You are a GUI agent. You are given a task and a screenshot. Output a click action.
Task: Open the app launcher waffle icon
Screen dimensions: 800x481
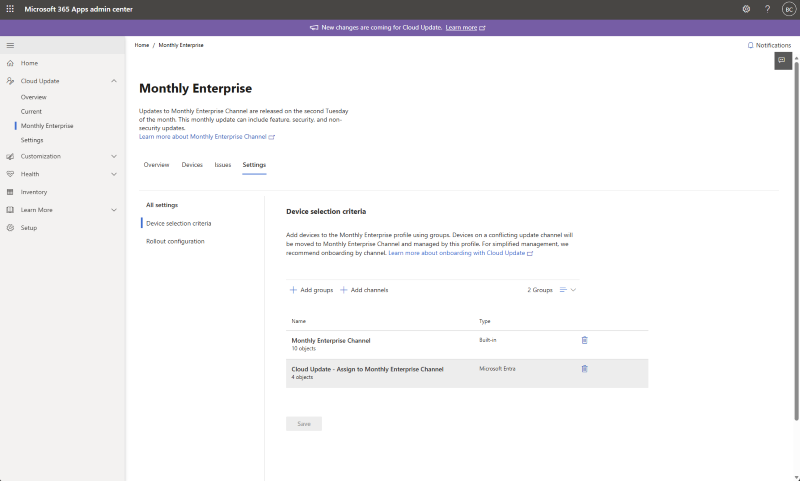[x=10, y=9]
